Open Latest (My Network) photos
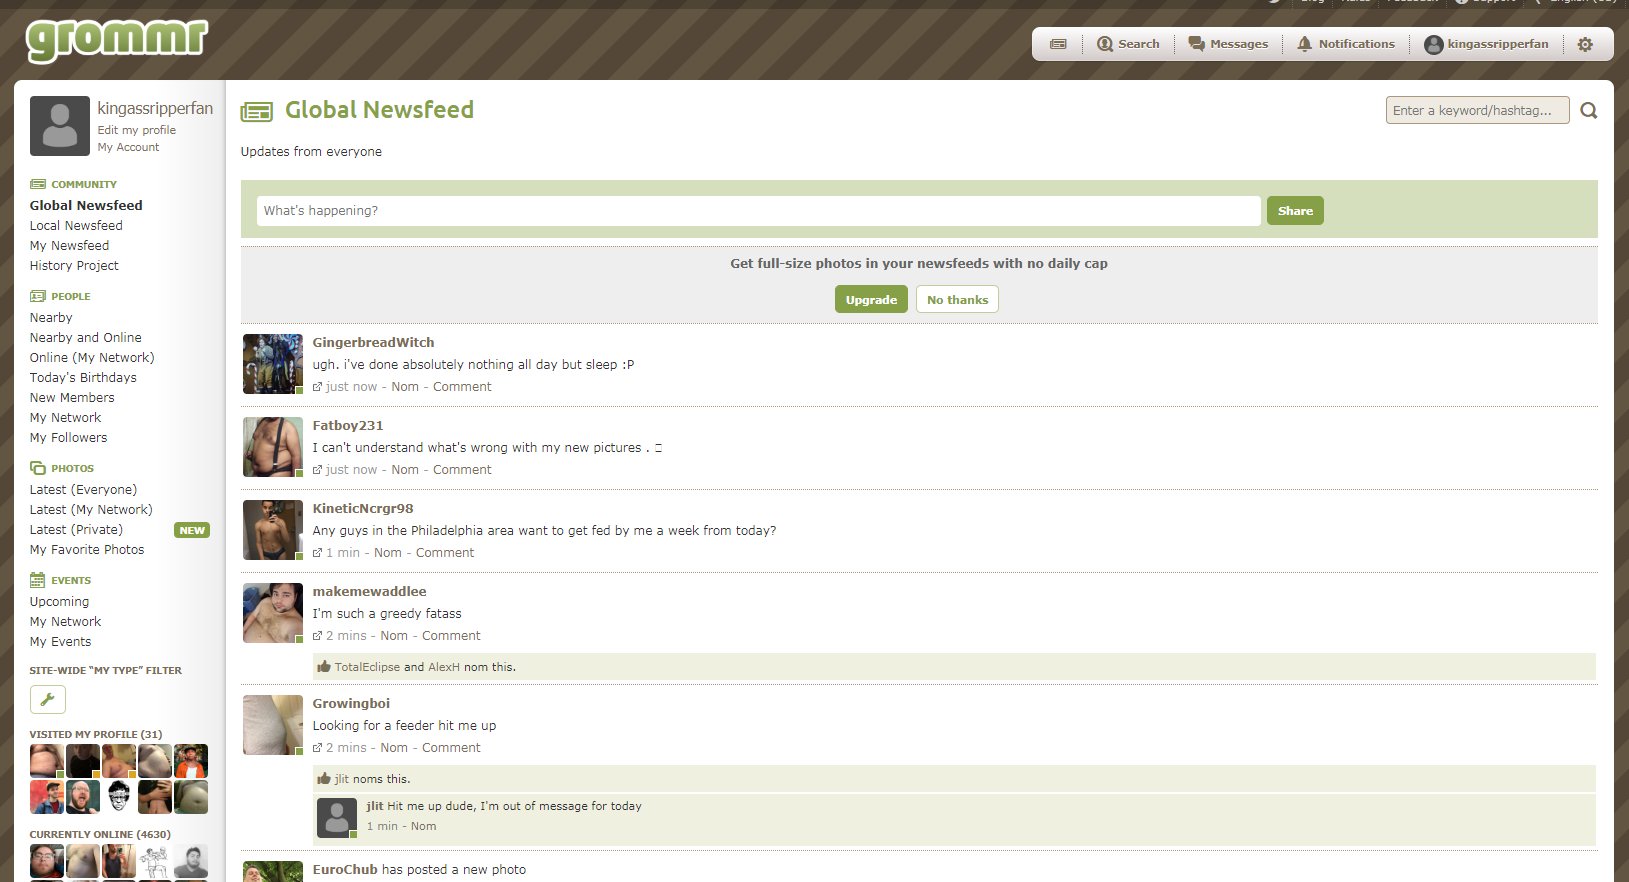 click(91, 510)
